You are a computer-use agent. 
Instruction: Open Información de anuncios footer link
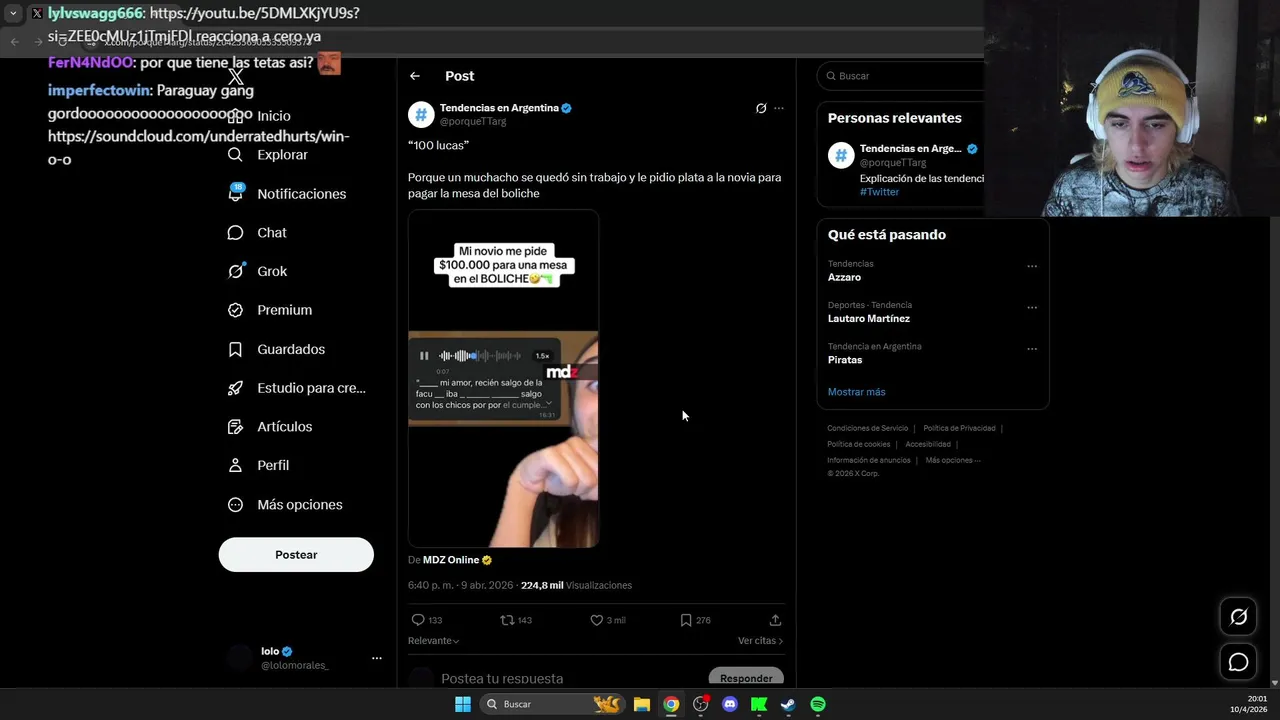[x=869, y=460]
